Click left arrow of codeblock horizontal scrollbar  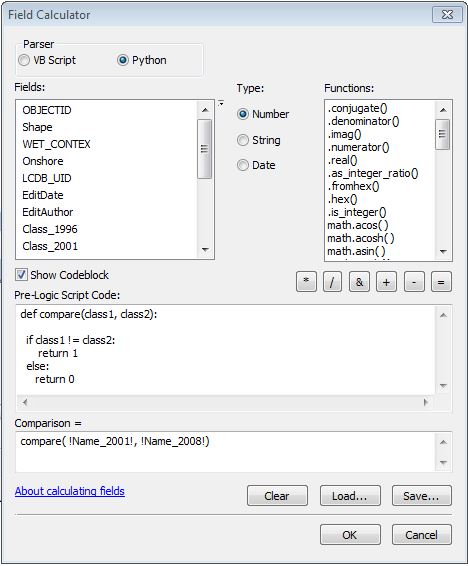point(25,402)
